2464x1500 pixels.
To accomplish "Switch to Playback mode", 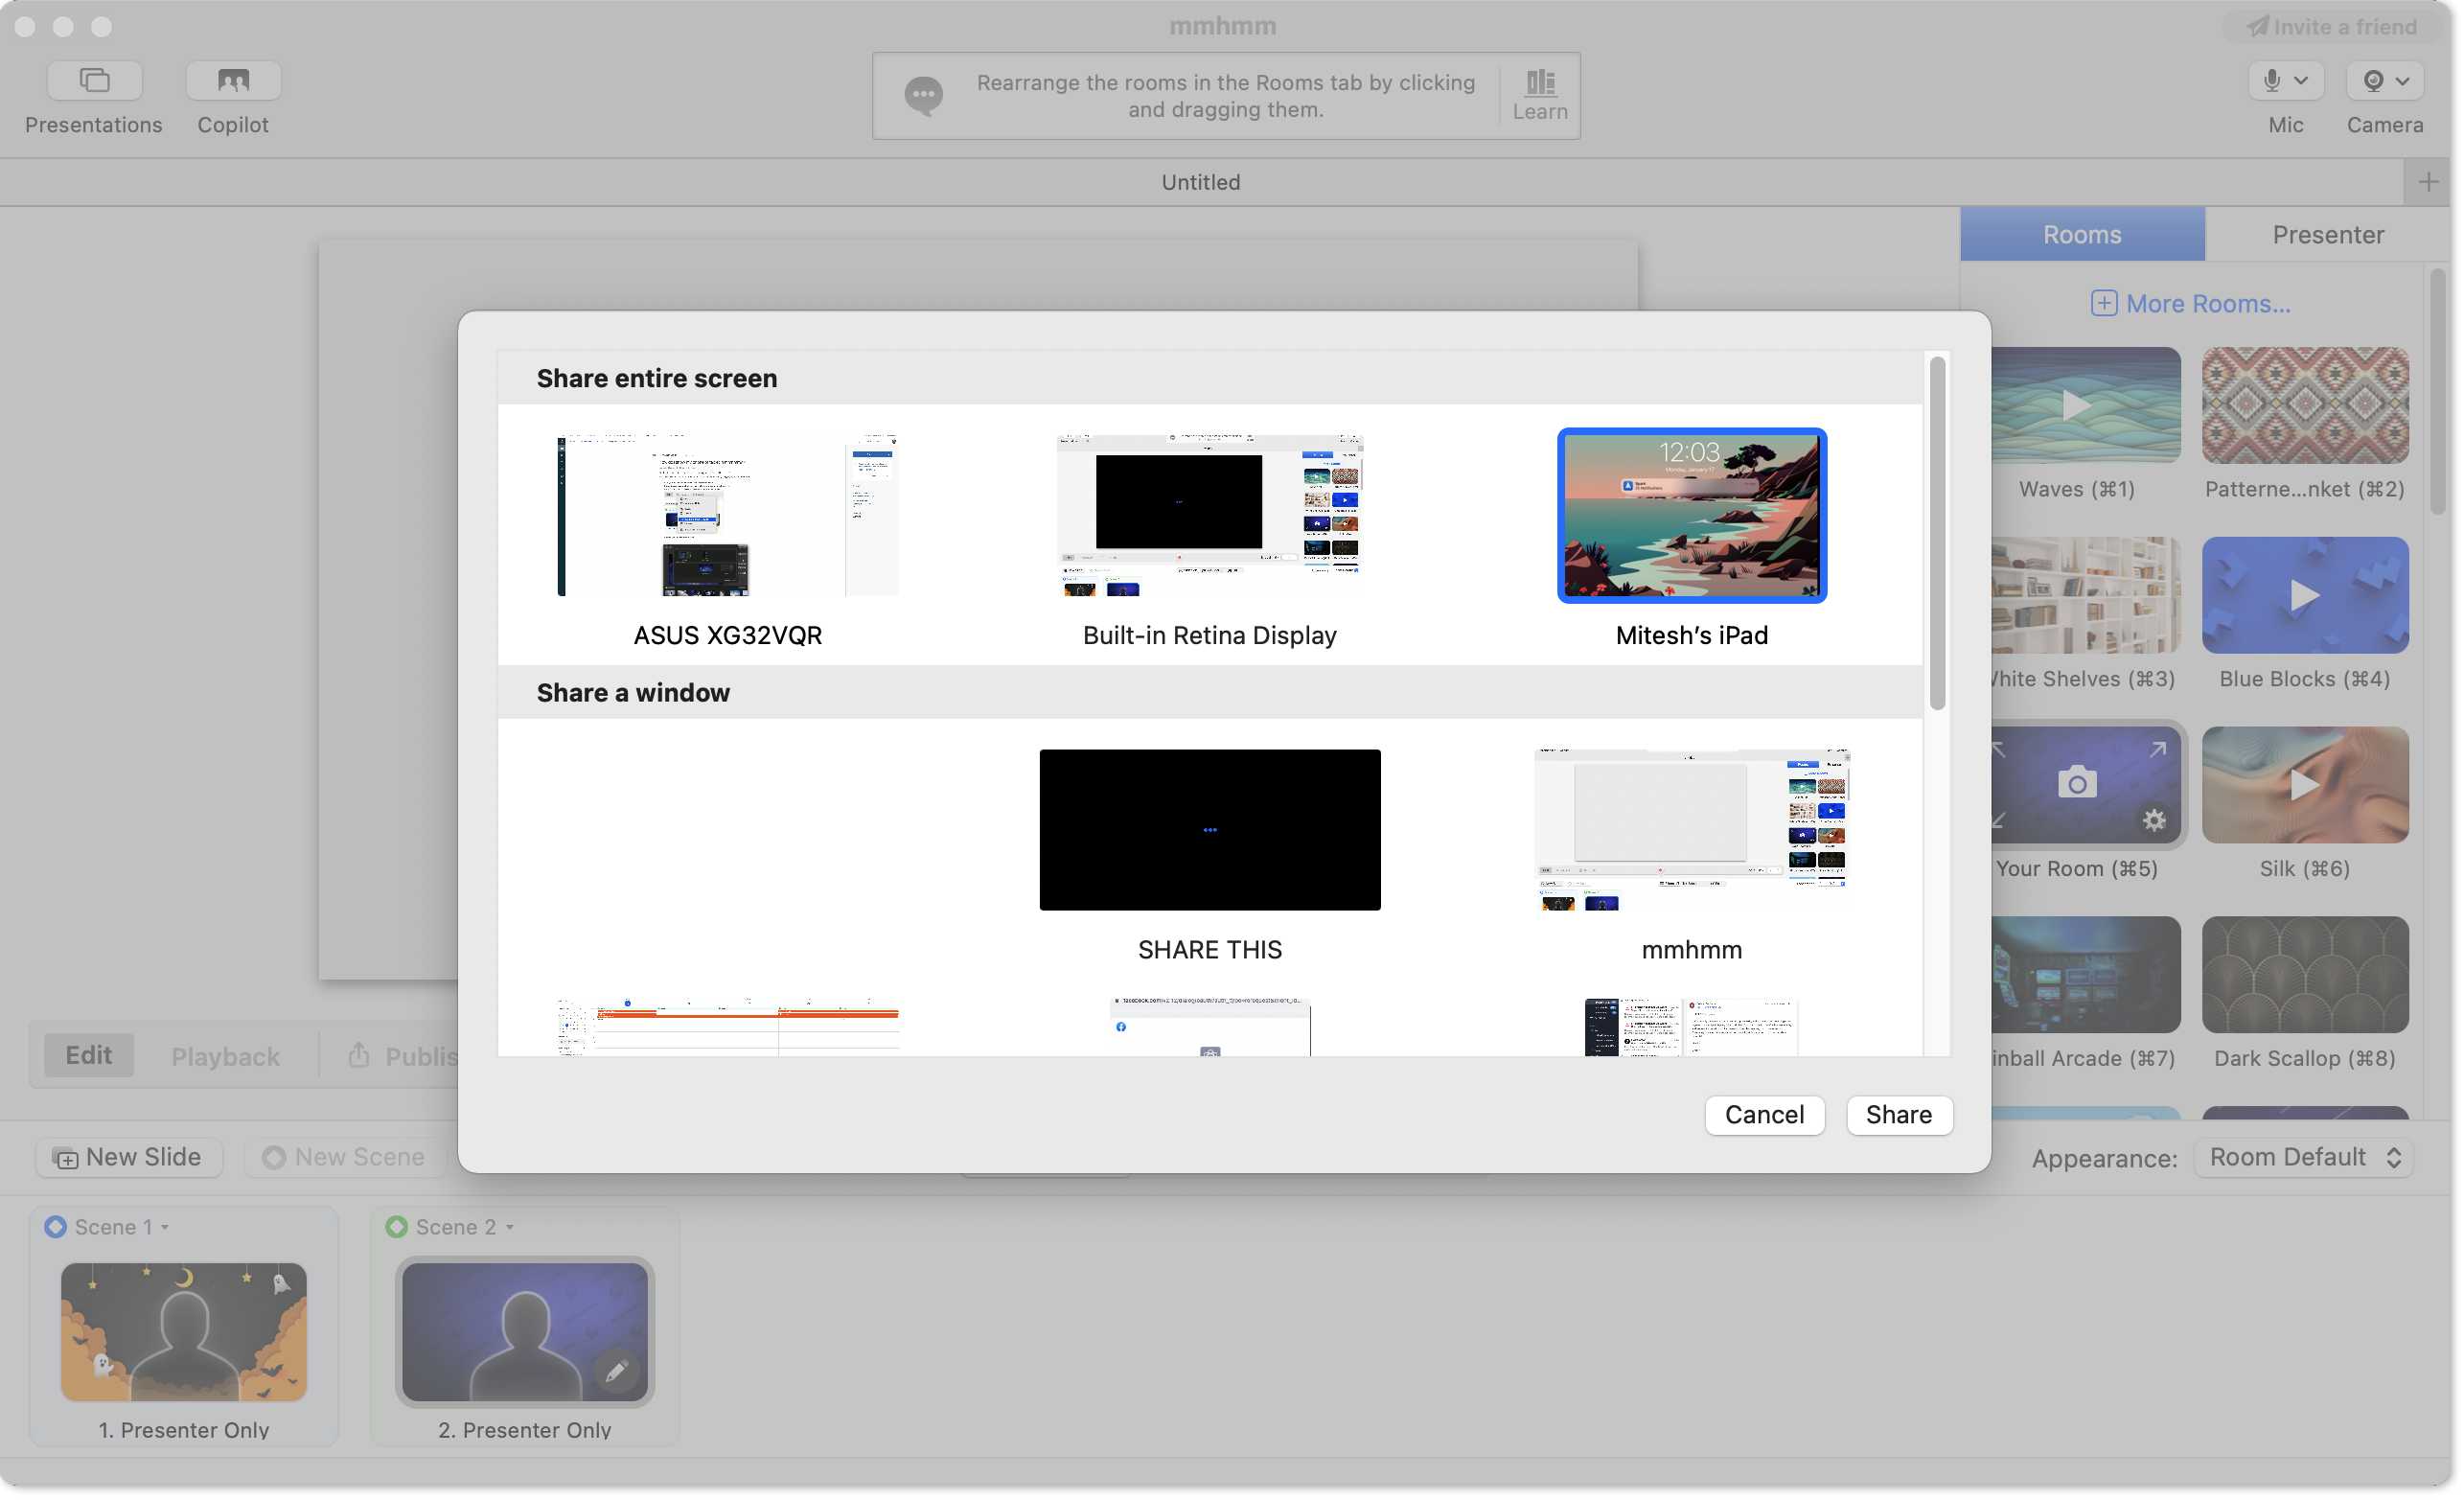I will coord(225,1057).
